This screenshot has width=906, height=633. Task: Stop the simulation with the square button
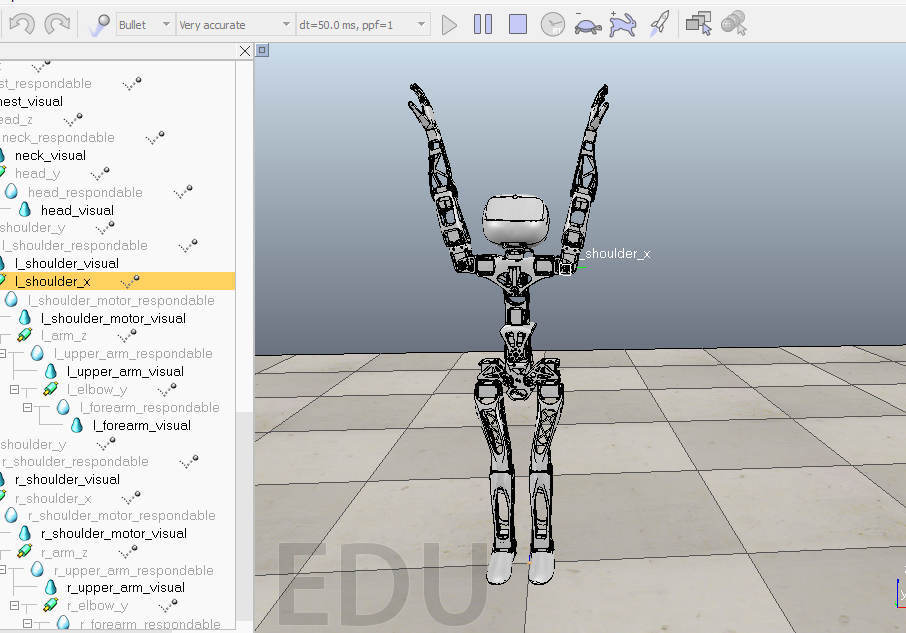517,24
